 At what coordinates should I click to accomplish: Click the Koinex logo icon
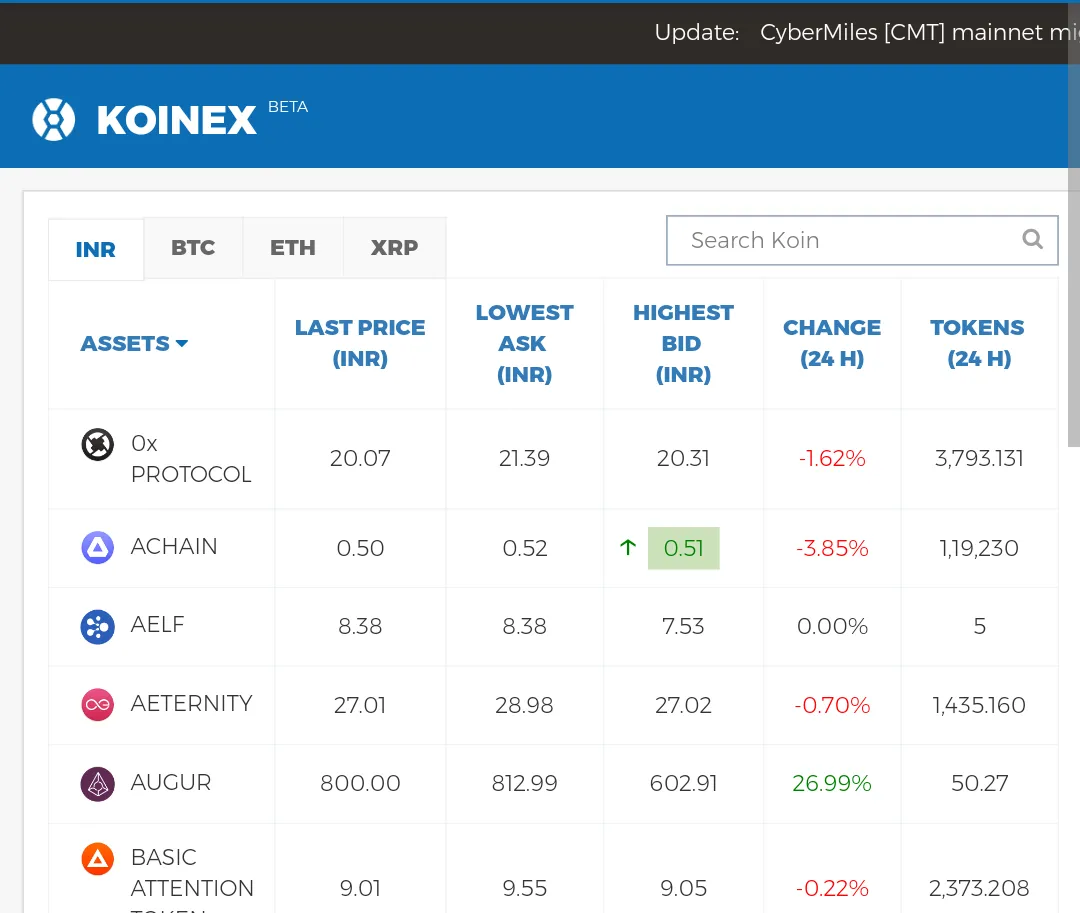click(54, 119)
